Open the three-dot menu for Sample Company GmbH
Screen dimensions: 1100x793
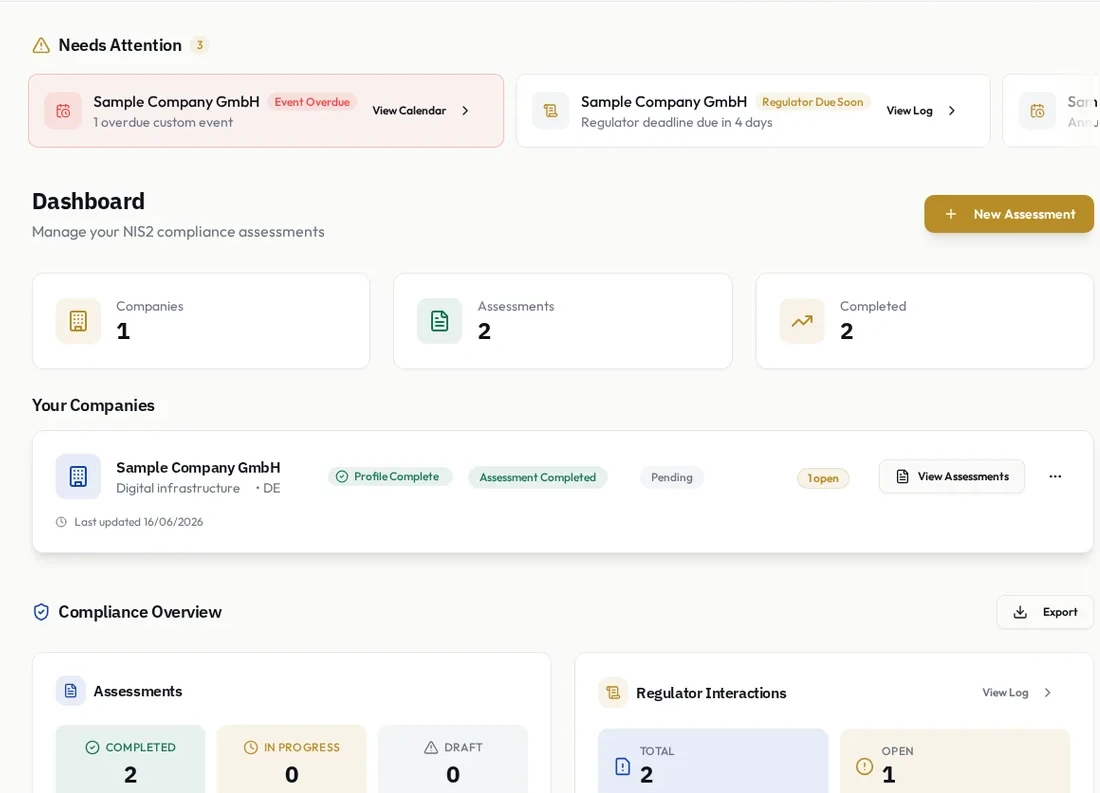point(1055,477)
